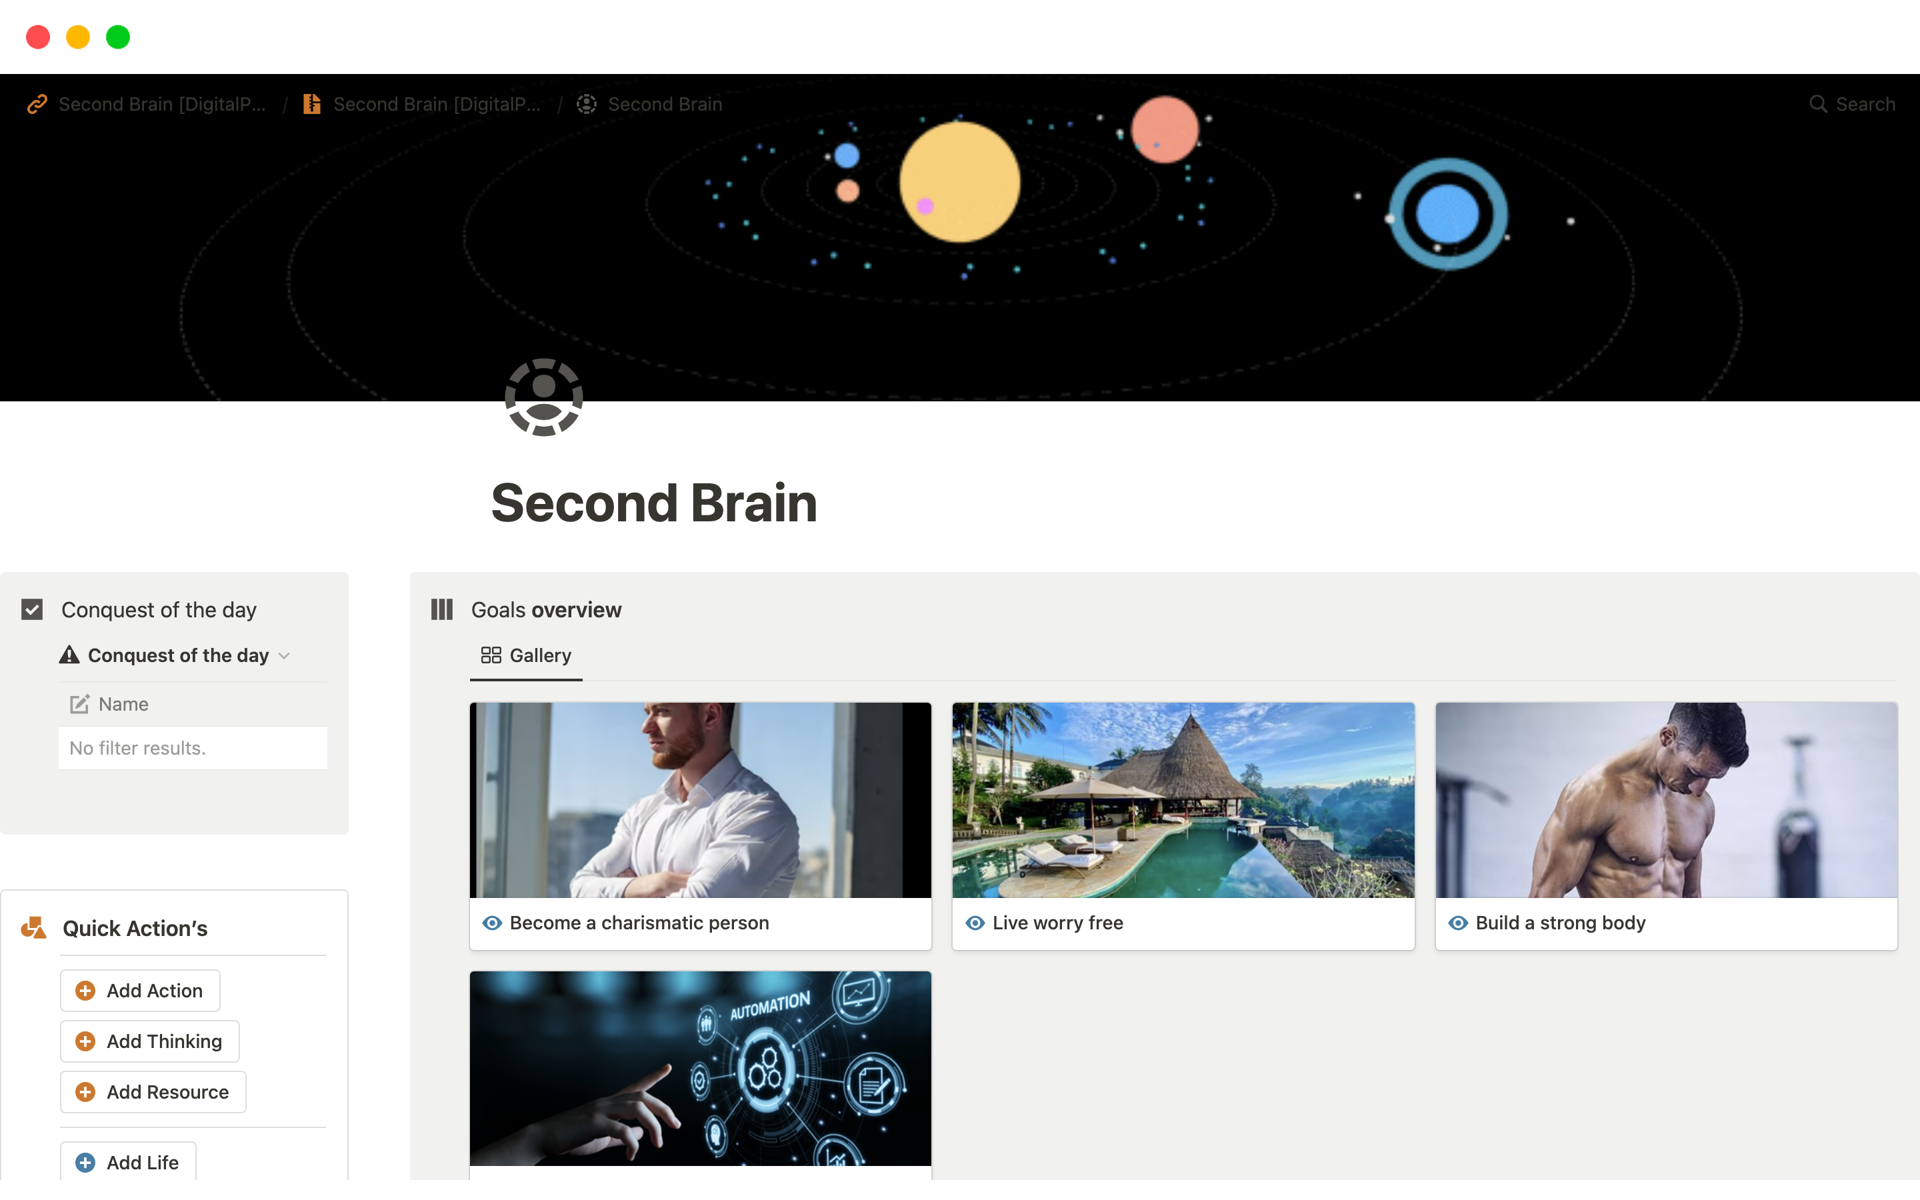Click the Add Resource quick action icon
Viewport: 1920px width, 1200px height.
tap(86, 1091)
